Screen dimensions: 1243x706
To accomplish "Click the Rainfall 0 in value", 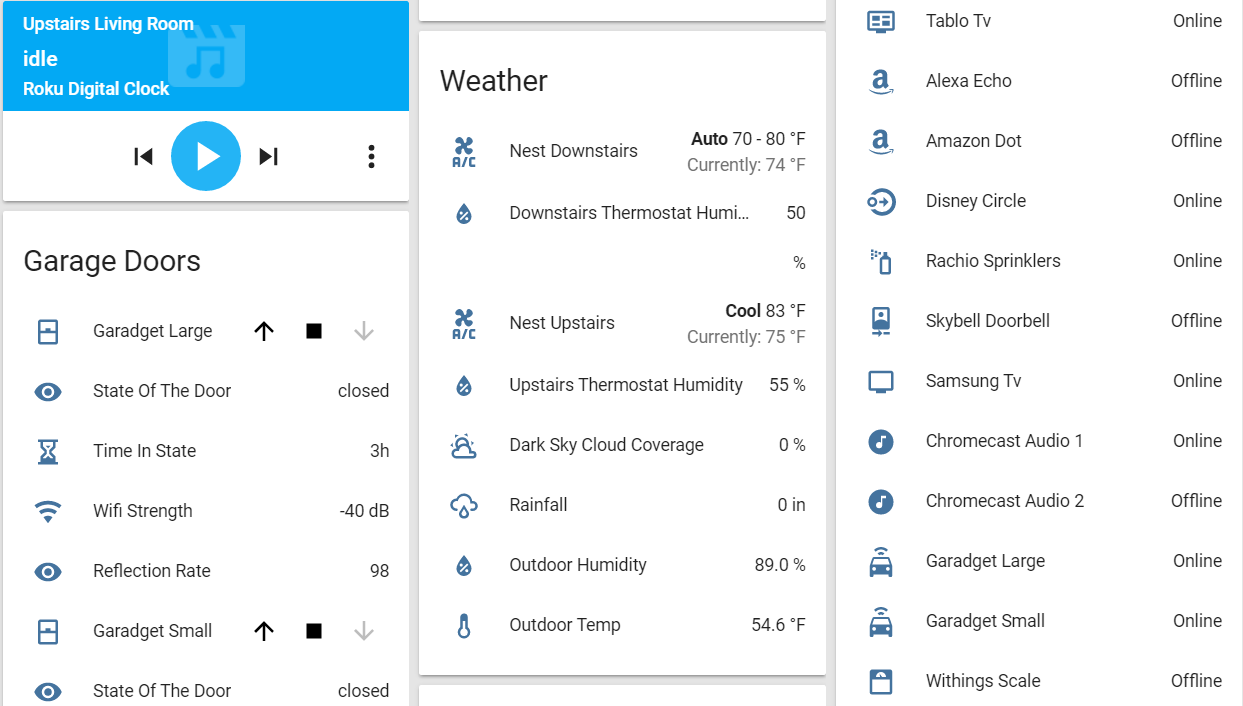I will tap(791, 505).
